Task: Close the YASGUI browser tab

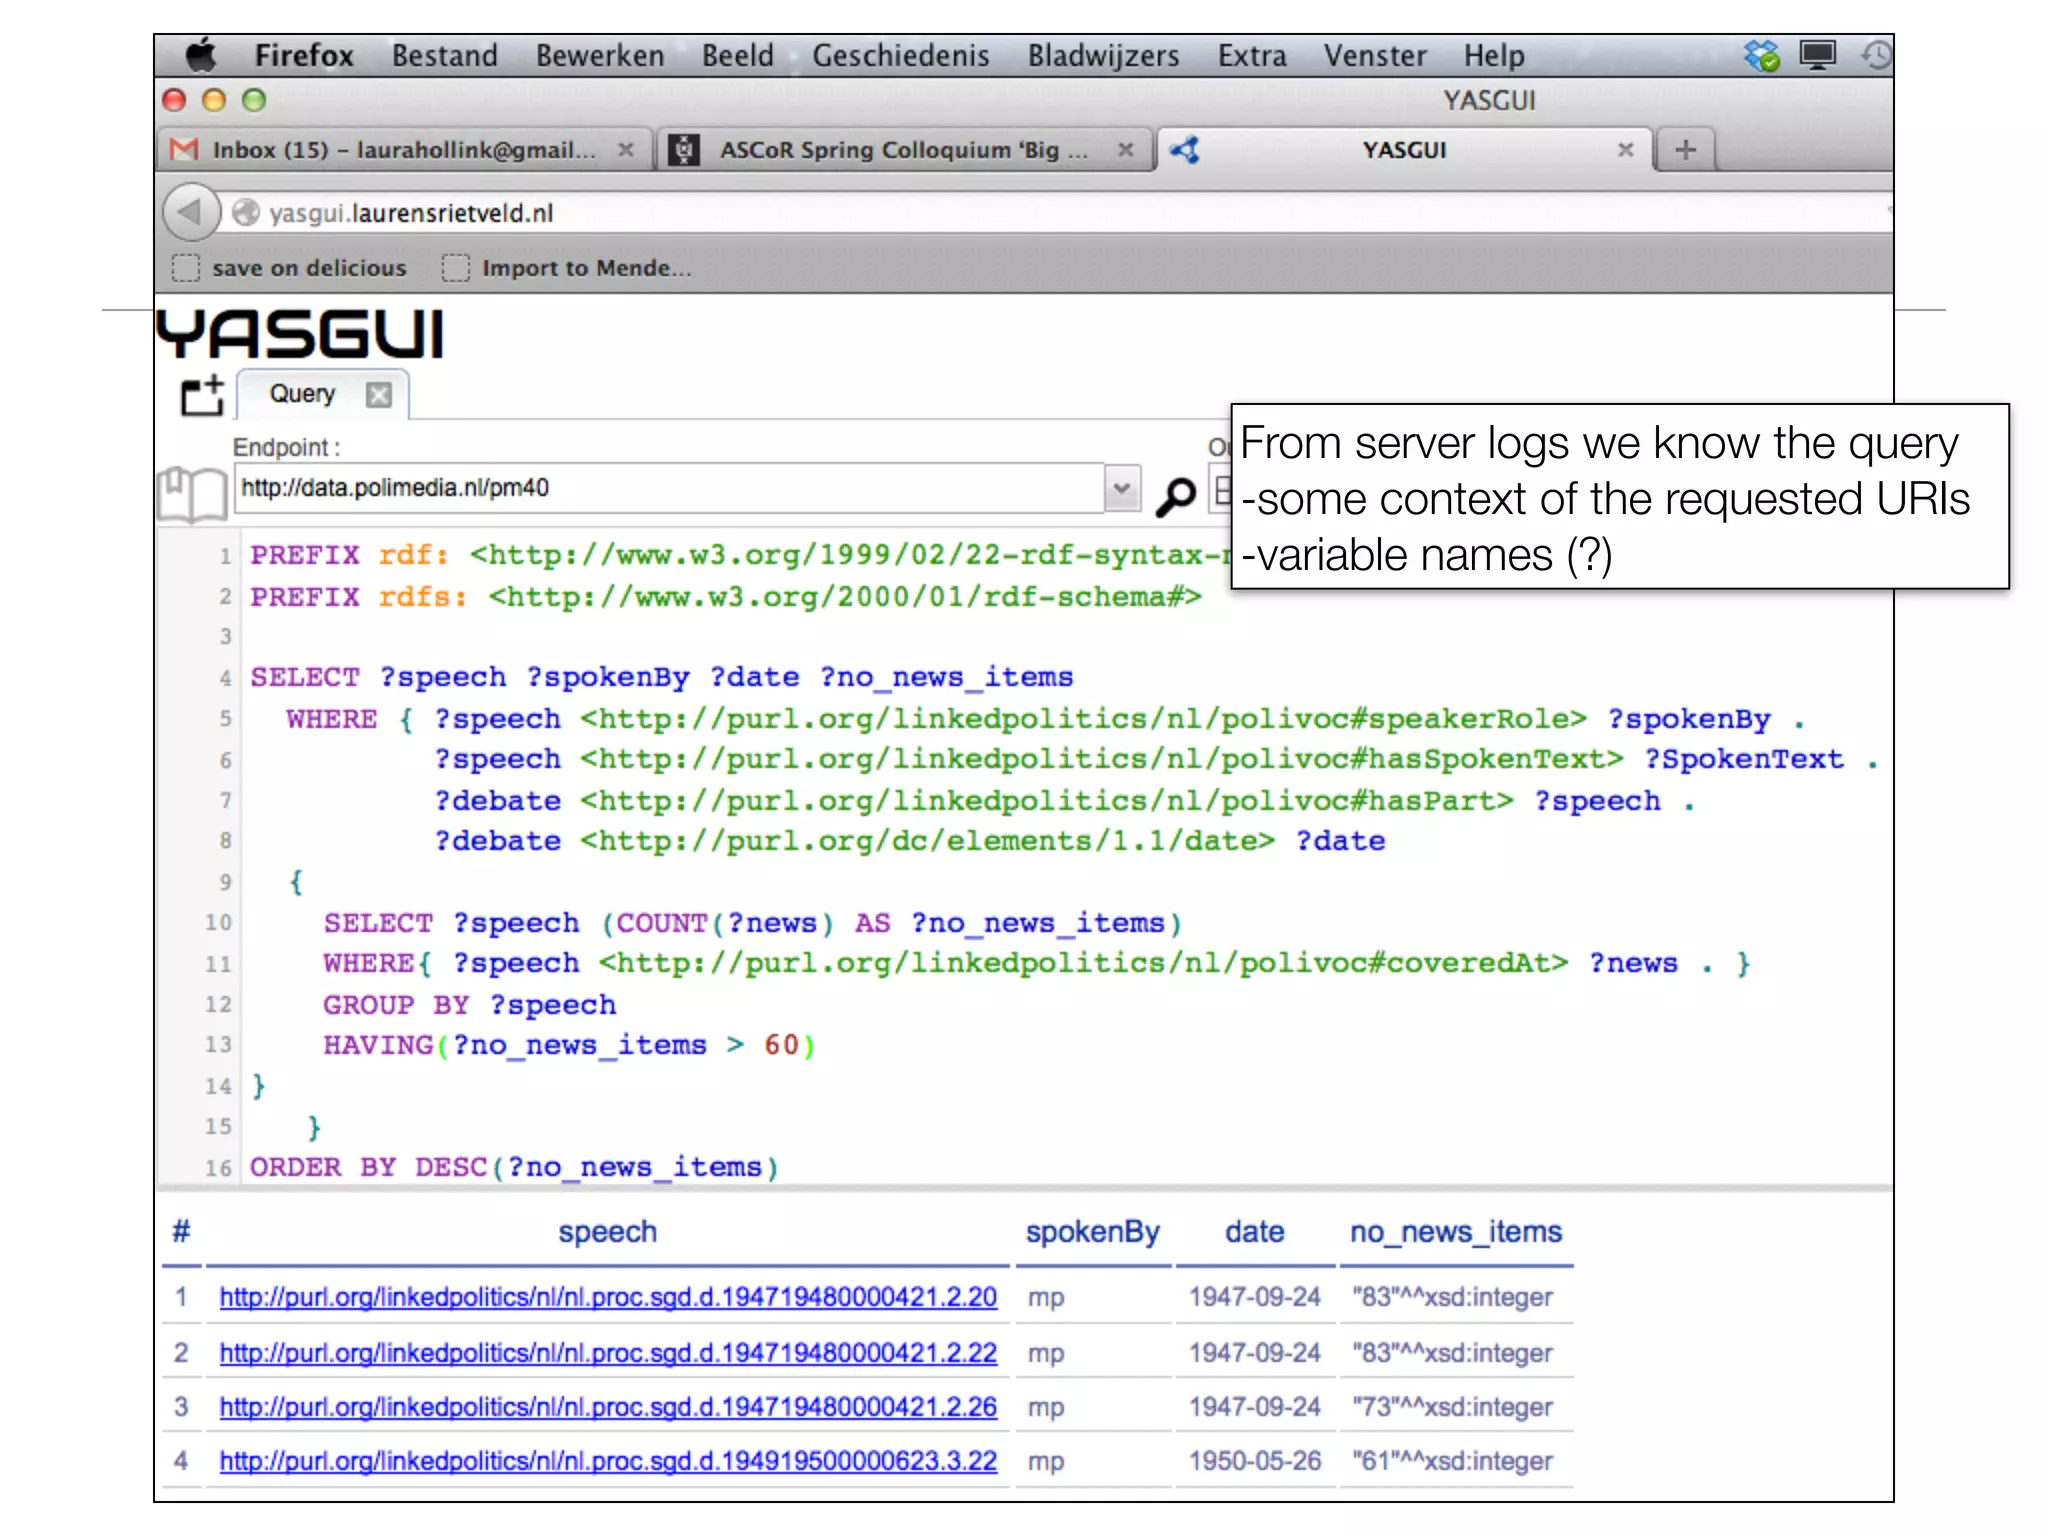Action: click(1626, 150)
